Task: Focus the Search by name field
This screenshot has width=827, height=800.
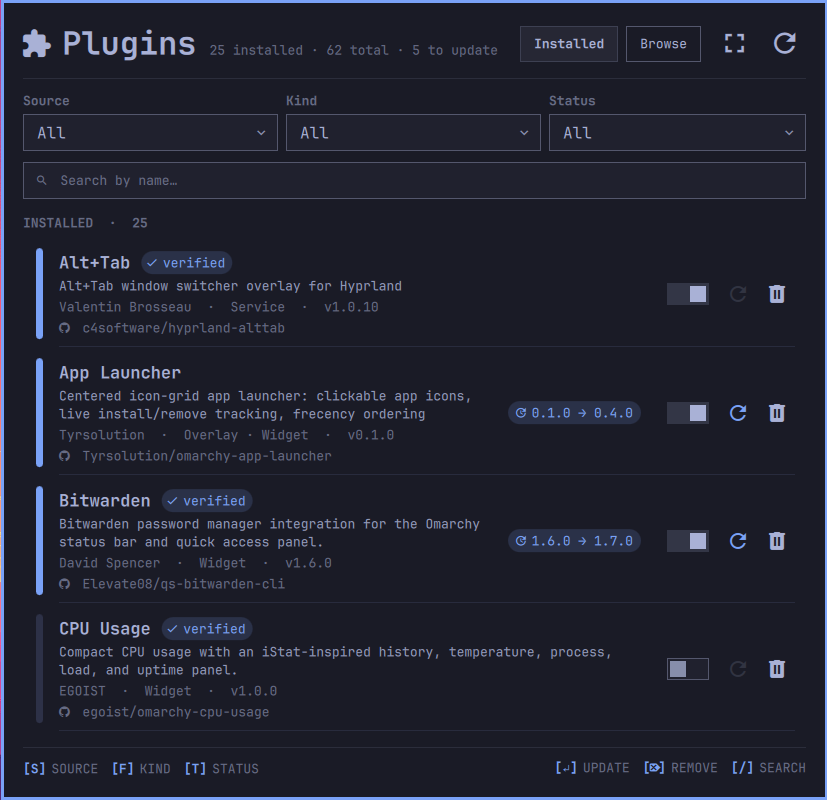Action: [x=414, y=181]
